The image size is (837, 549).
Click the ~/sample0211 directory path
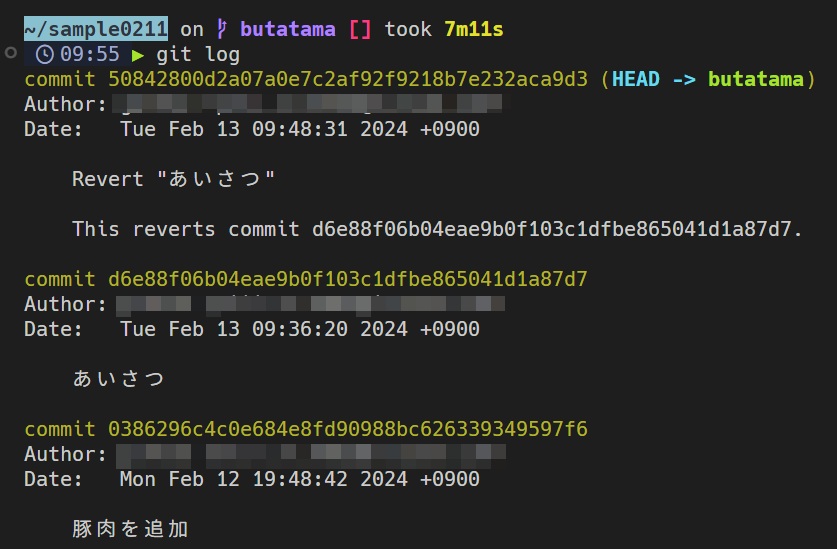(96, 29)
